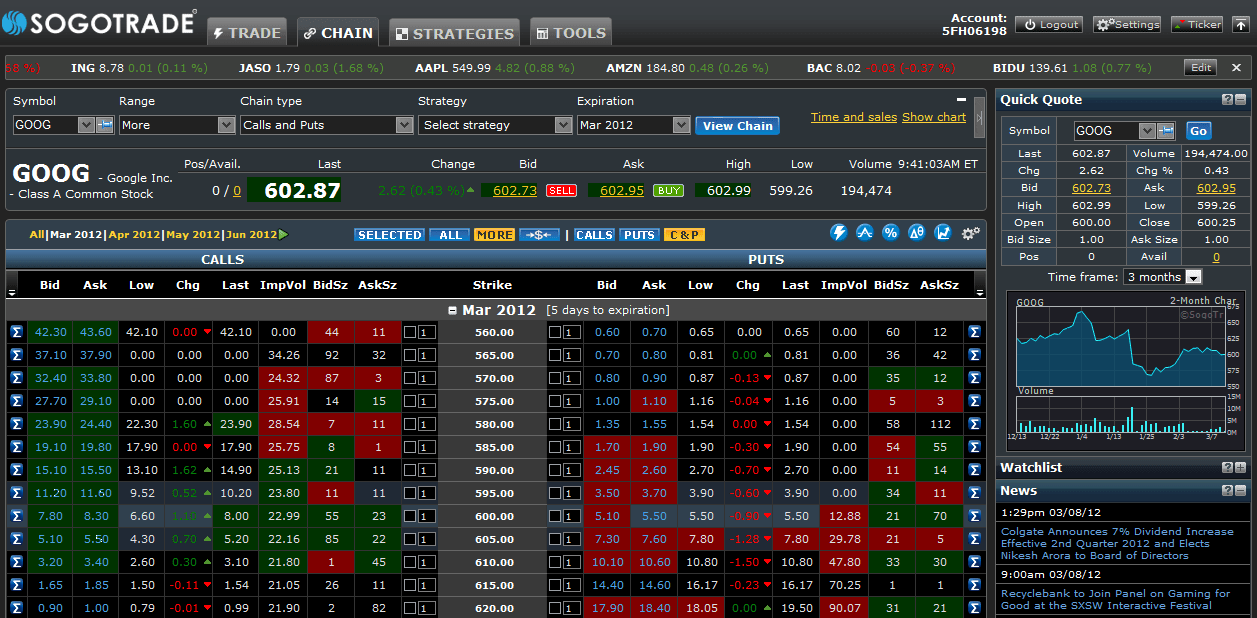Check the call checkbox for 600.00 strike
The width and height of the screenshot is (1257, 618).
click(x=409, y=516)
